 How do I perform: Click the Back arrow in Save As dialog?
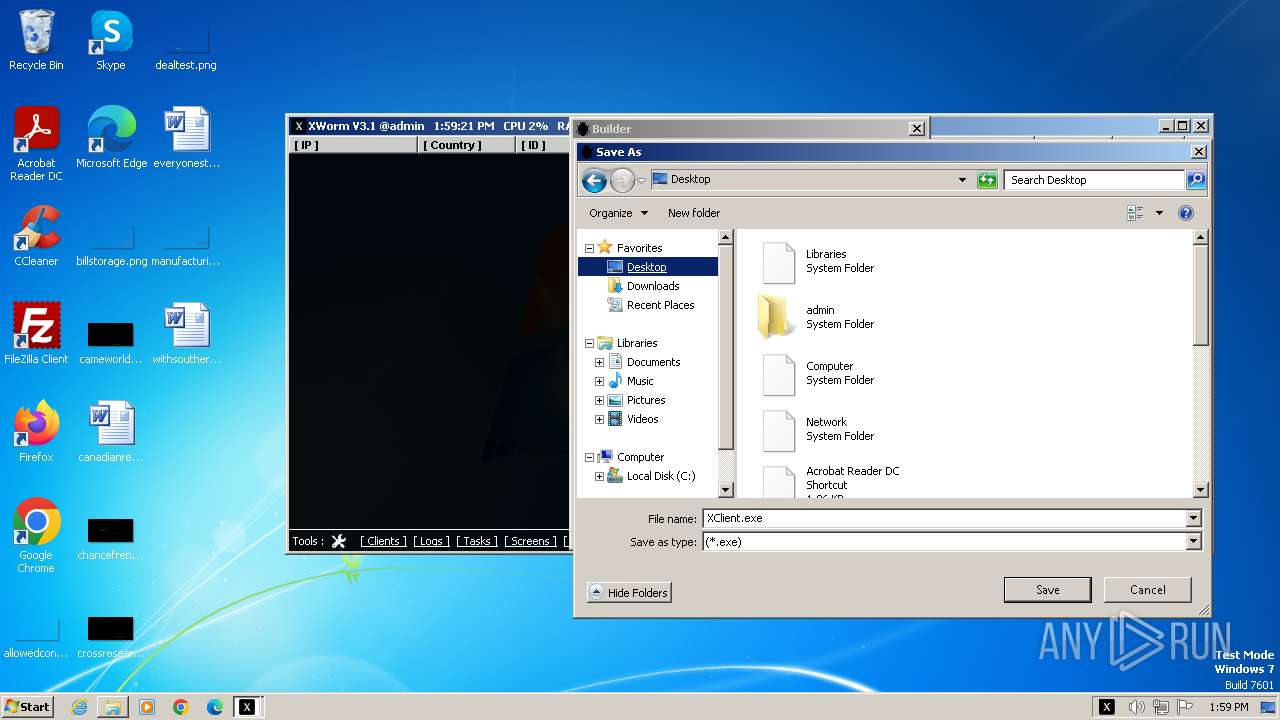point(594,180)
